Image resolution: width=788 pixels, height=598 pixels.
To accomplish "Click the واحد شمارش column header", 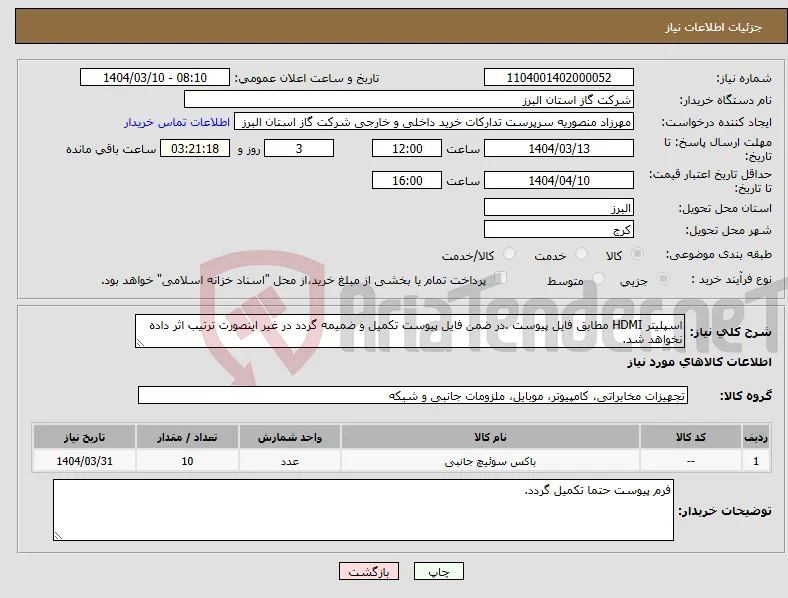I will pyautogui.click(x=290, y=437).
